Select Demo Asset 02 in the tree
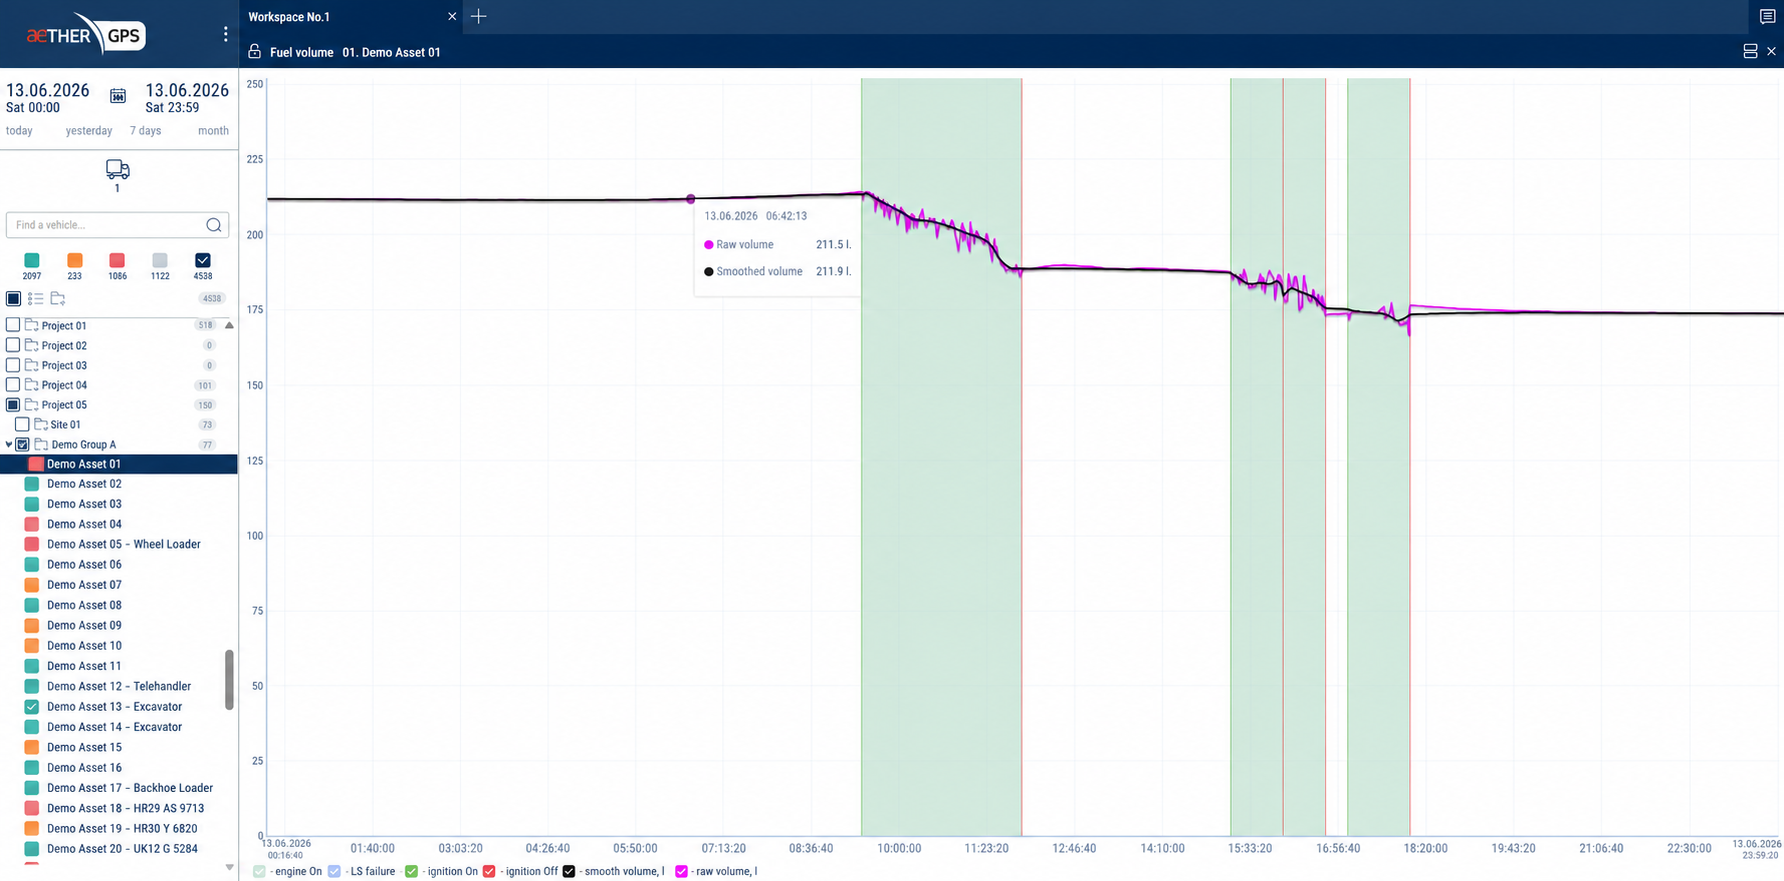Image resolution: width=1784 pixels, height=881 pixels. click(84, 484)
